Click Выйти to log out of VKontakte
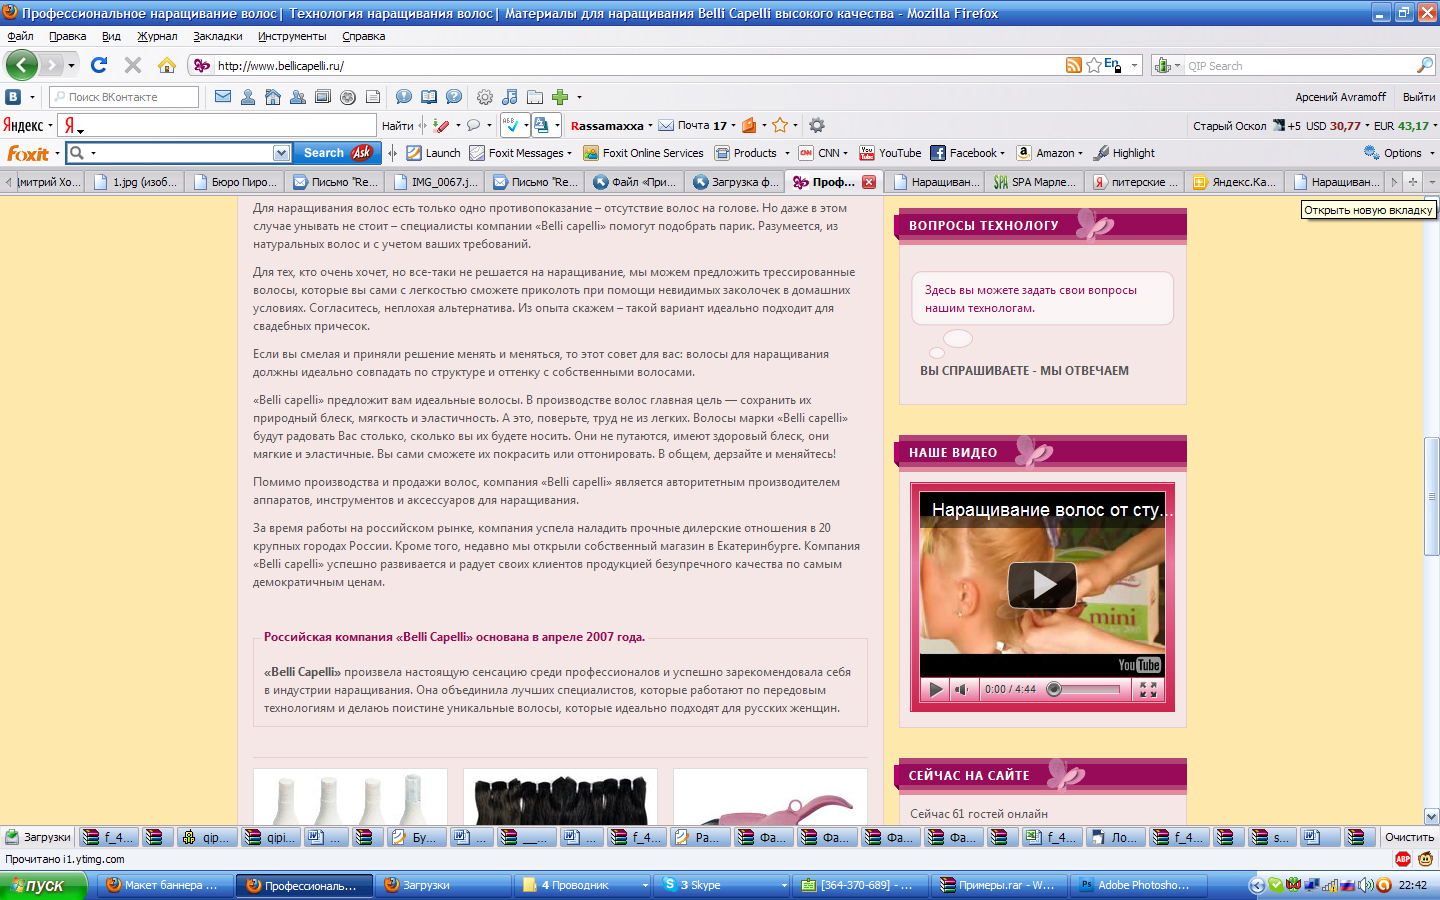1440x900 pixels. 1418,97
